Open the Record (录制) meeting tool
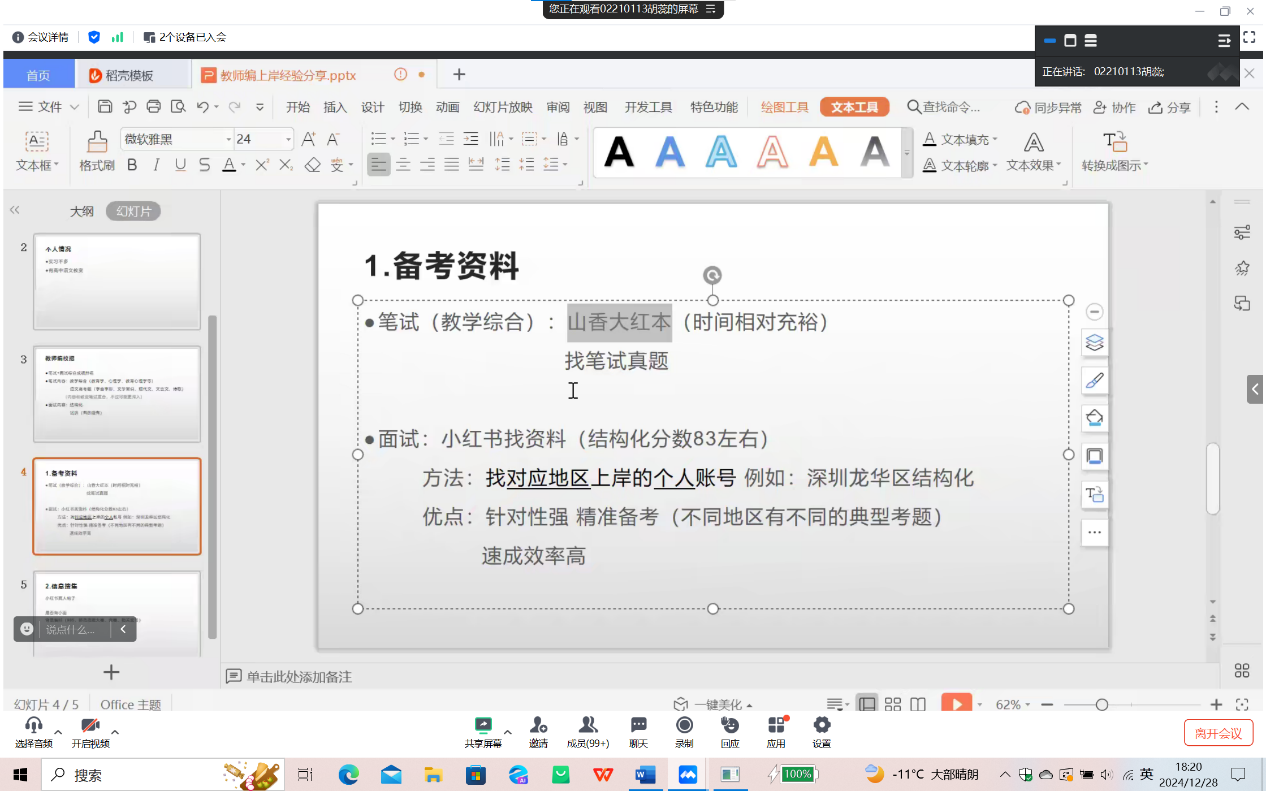The height and width of the screenshot is (791, 1266). click(x=684, y=731)
